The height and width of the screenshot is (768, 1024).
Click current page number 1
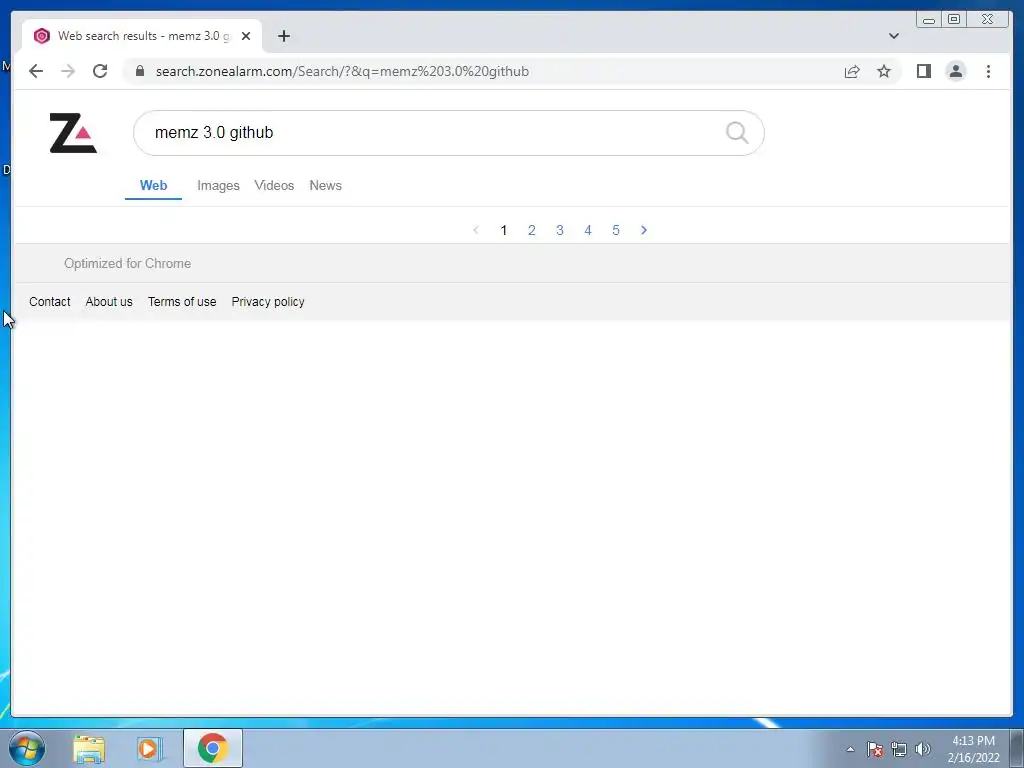coord(504,230)
